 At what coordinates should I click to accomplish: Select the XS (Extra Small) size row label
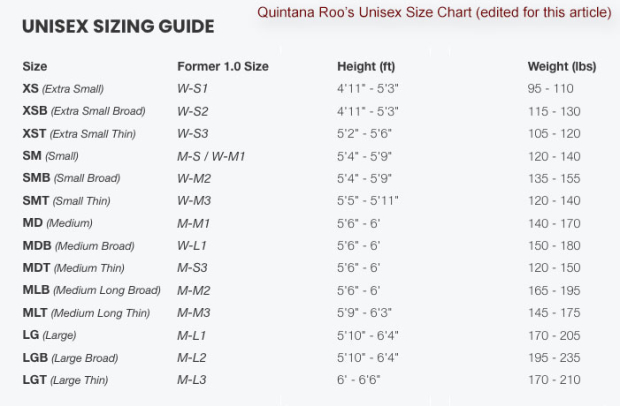point(63,89)
